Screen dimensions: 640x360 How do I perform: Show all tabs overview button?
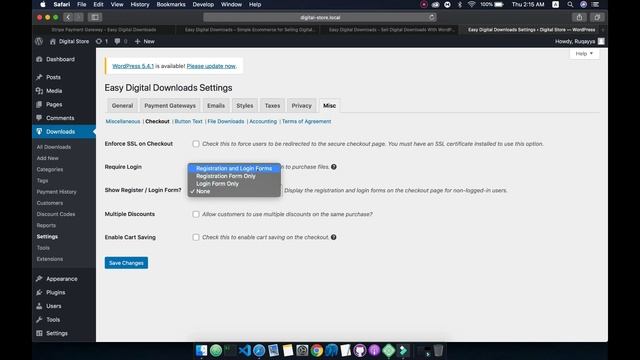(x=597, y=17)
